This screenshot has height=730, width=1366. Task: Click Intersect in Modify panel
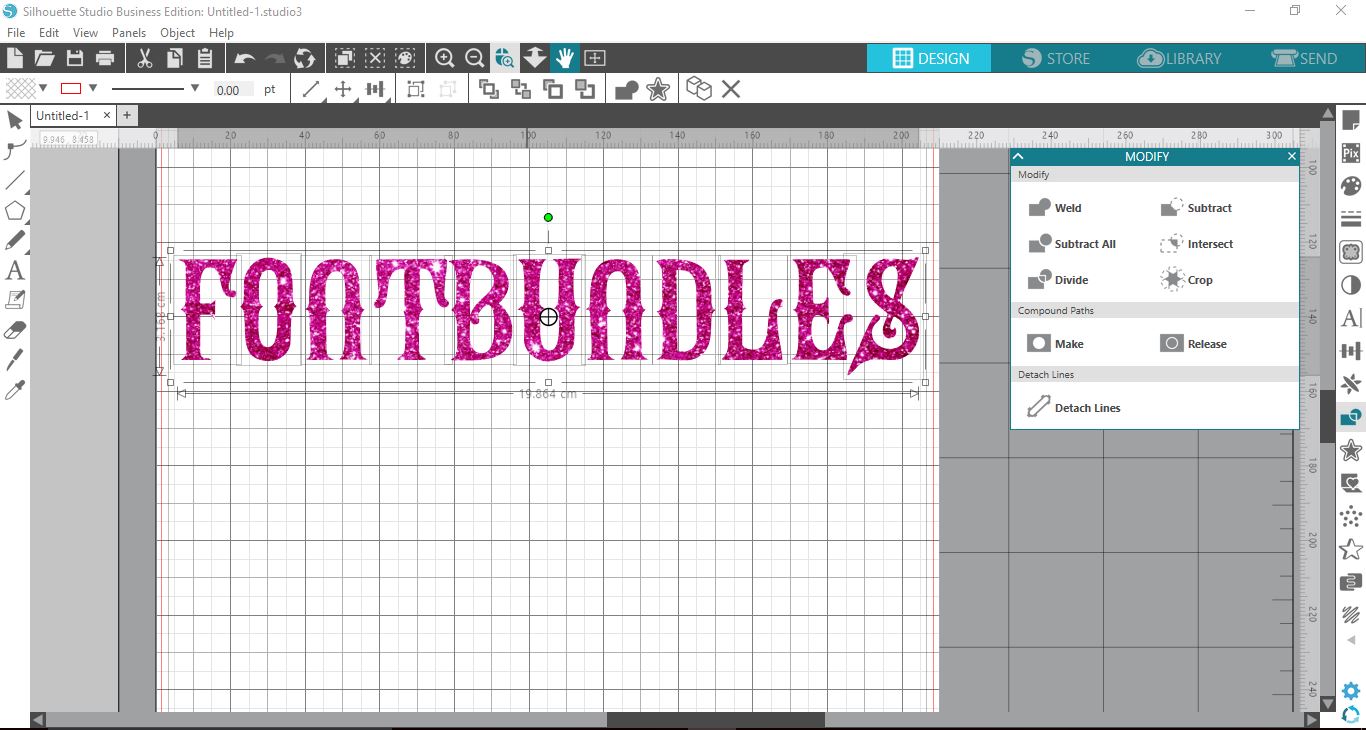pos(1197,244)
